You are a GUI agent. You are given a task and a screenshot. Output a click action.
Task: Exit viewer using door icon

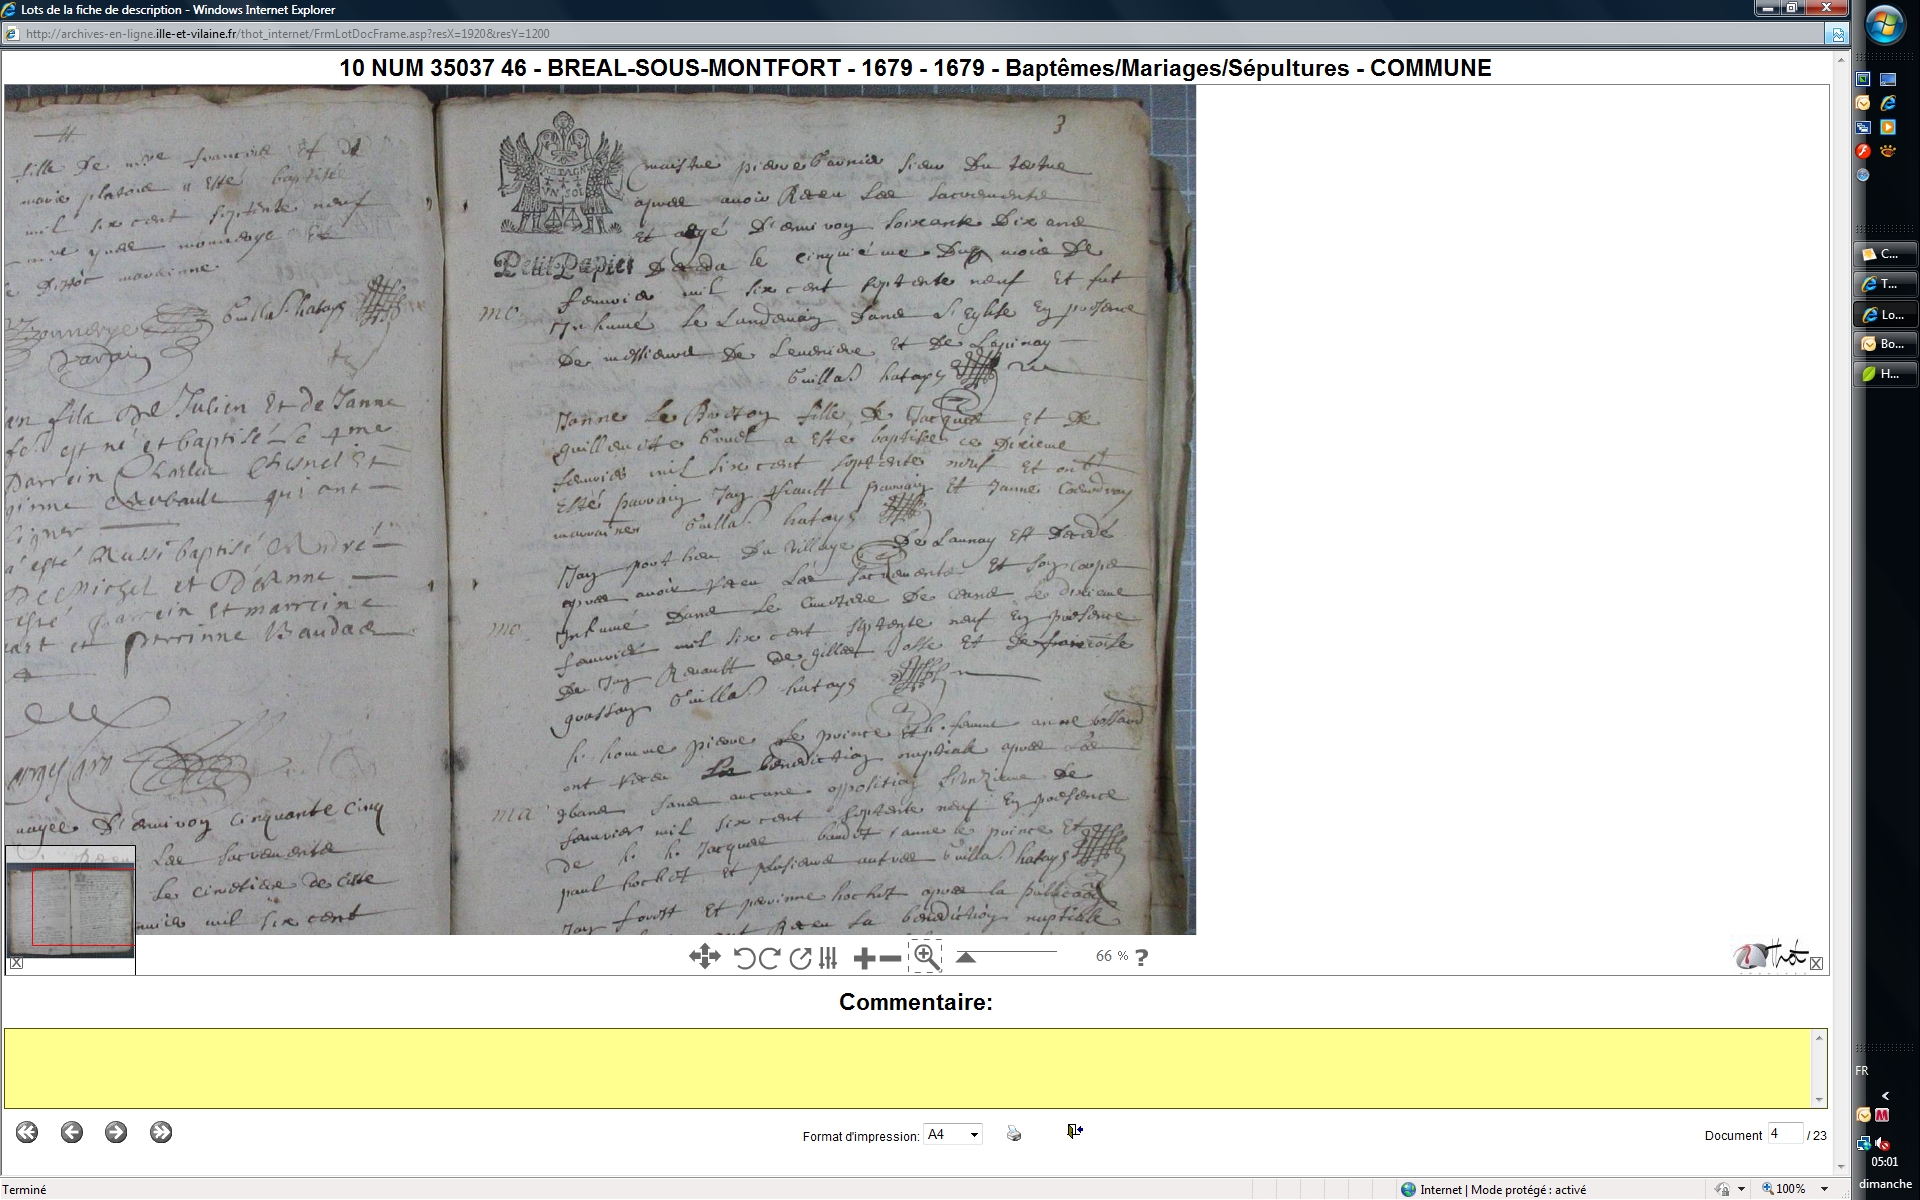tap(1074, 1131)
